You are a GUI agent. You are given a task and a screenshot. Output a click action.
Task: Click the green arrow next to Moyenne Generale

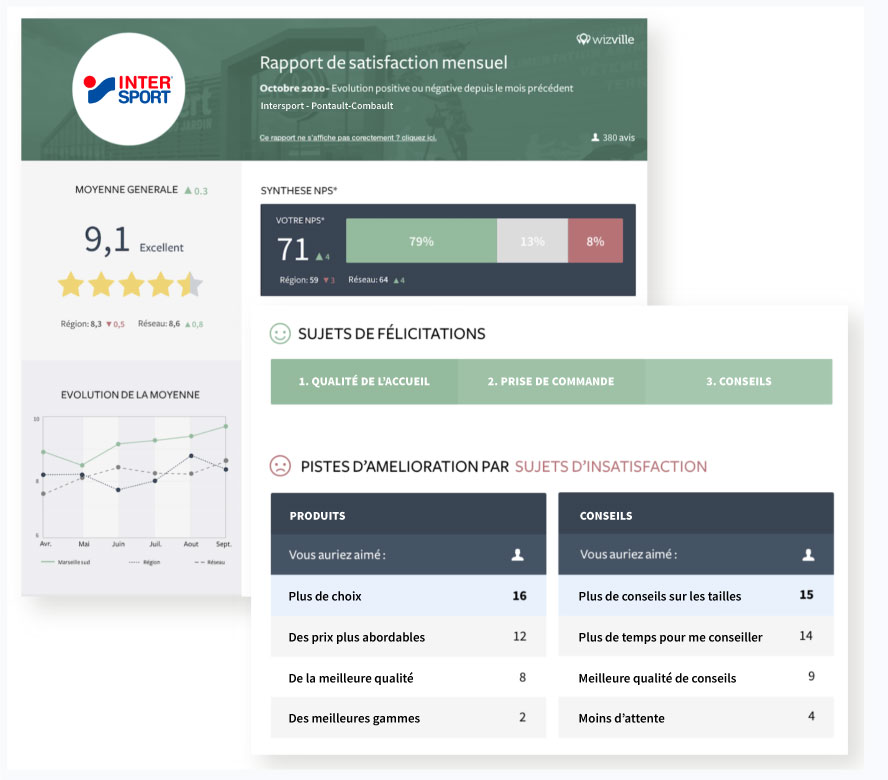coord(188,190)
